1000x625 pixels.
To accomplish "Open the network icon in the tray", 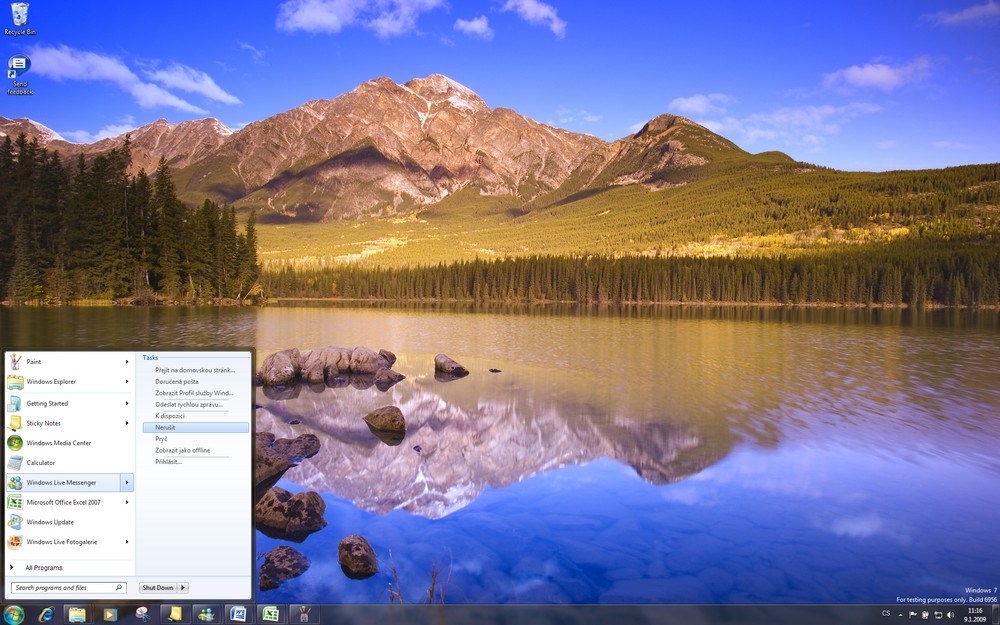I will click(938, 615).
